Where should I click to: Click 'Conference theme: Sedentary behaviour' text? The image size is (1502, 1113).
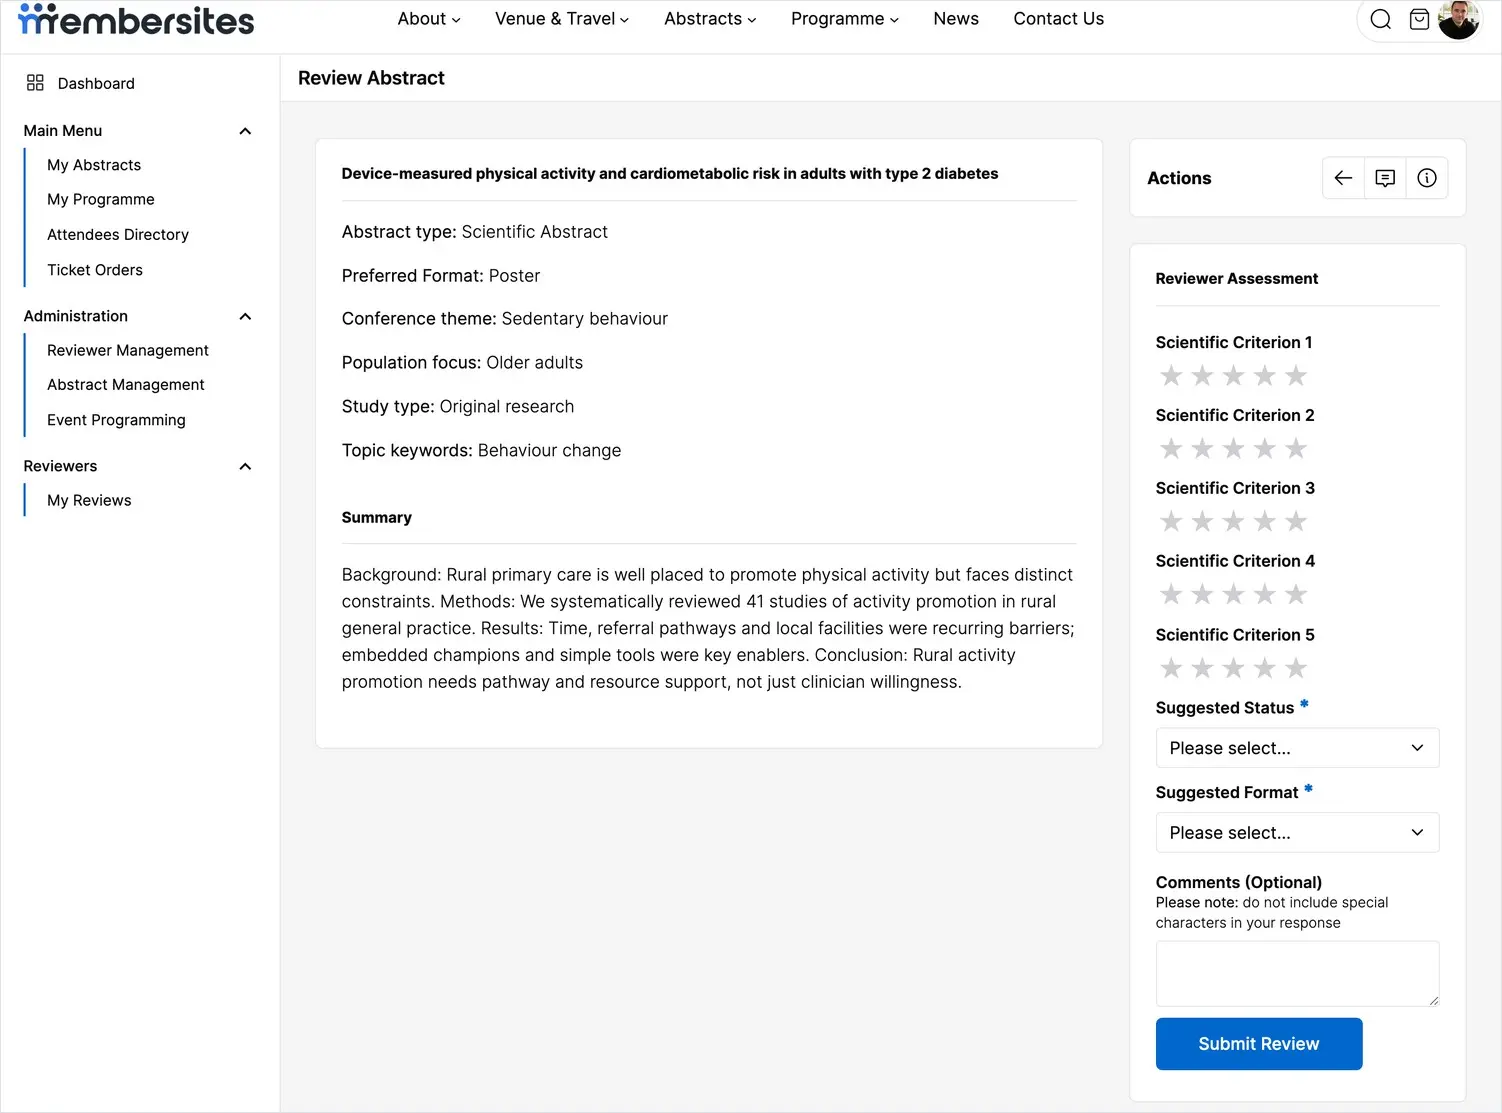(x=505, y=319)
